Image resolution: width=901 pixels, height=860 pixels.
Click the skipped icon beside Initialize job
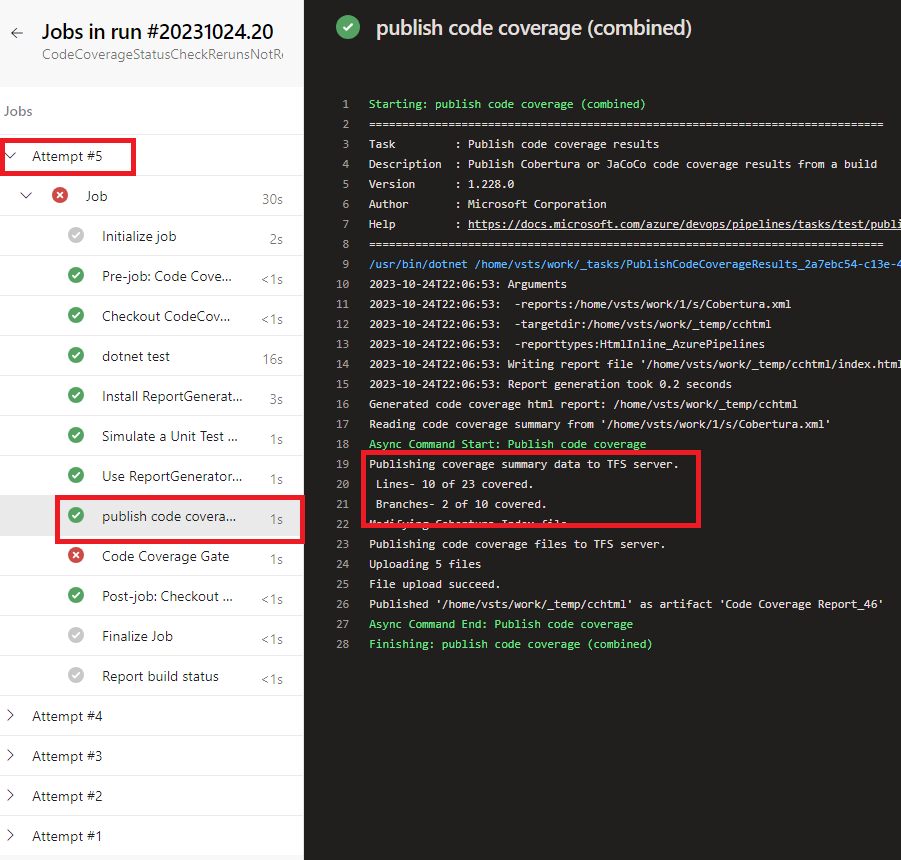pos(76,235)
